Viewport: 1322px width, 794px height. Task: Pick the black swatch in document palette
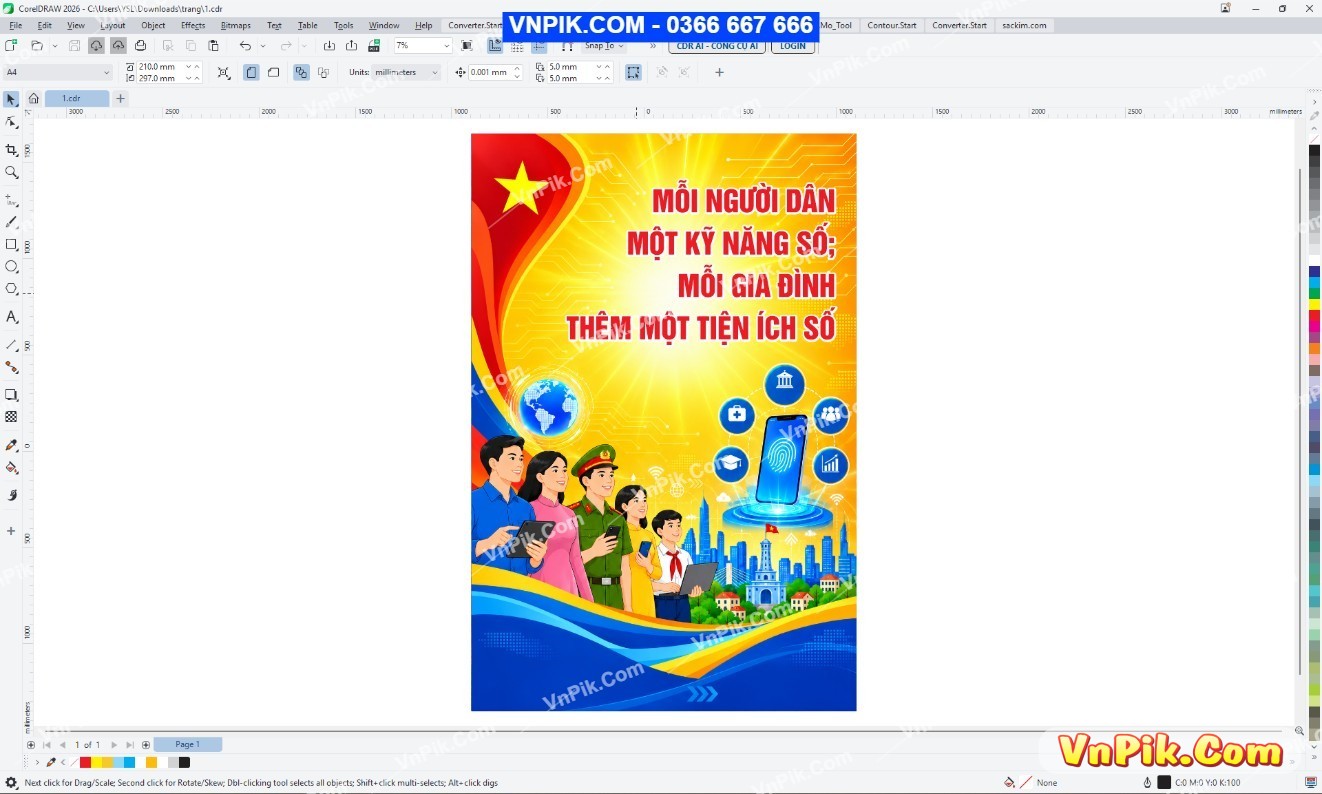coord(184,763)
